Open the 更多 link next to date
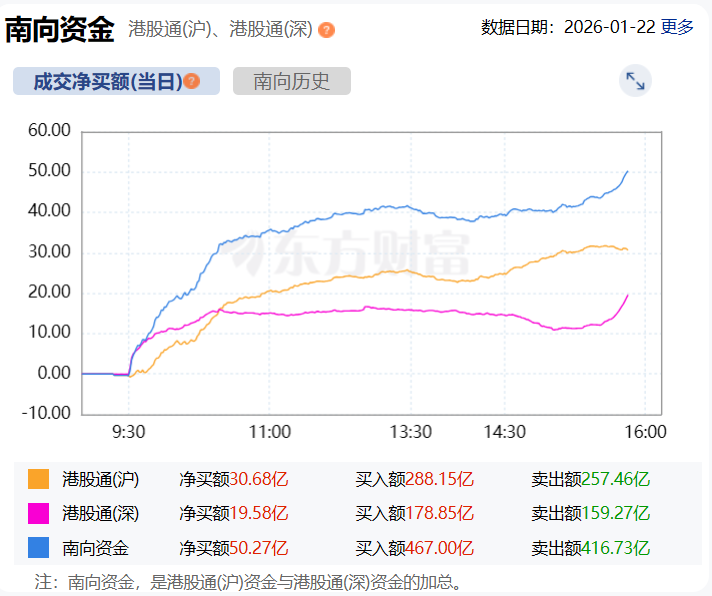Viewport: 712px width, 596px height. (677, 27)
